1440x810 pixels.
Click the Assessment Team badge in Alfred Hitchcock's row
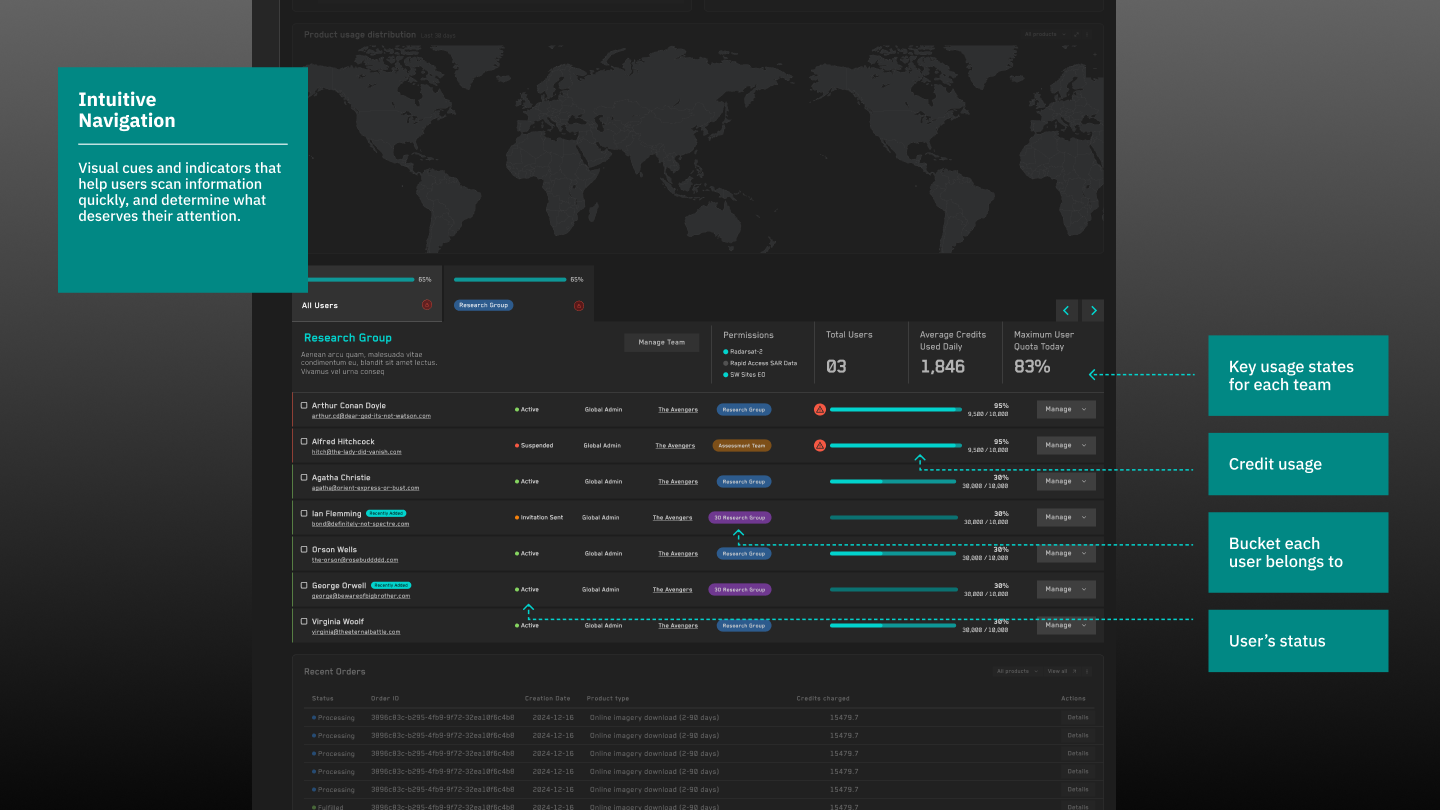pos(742,446)
